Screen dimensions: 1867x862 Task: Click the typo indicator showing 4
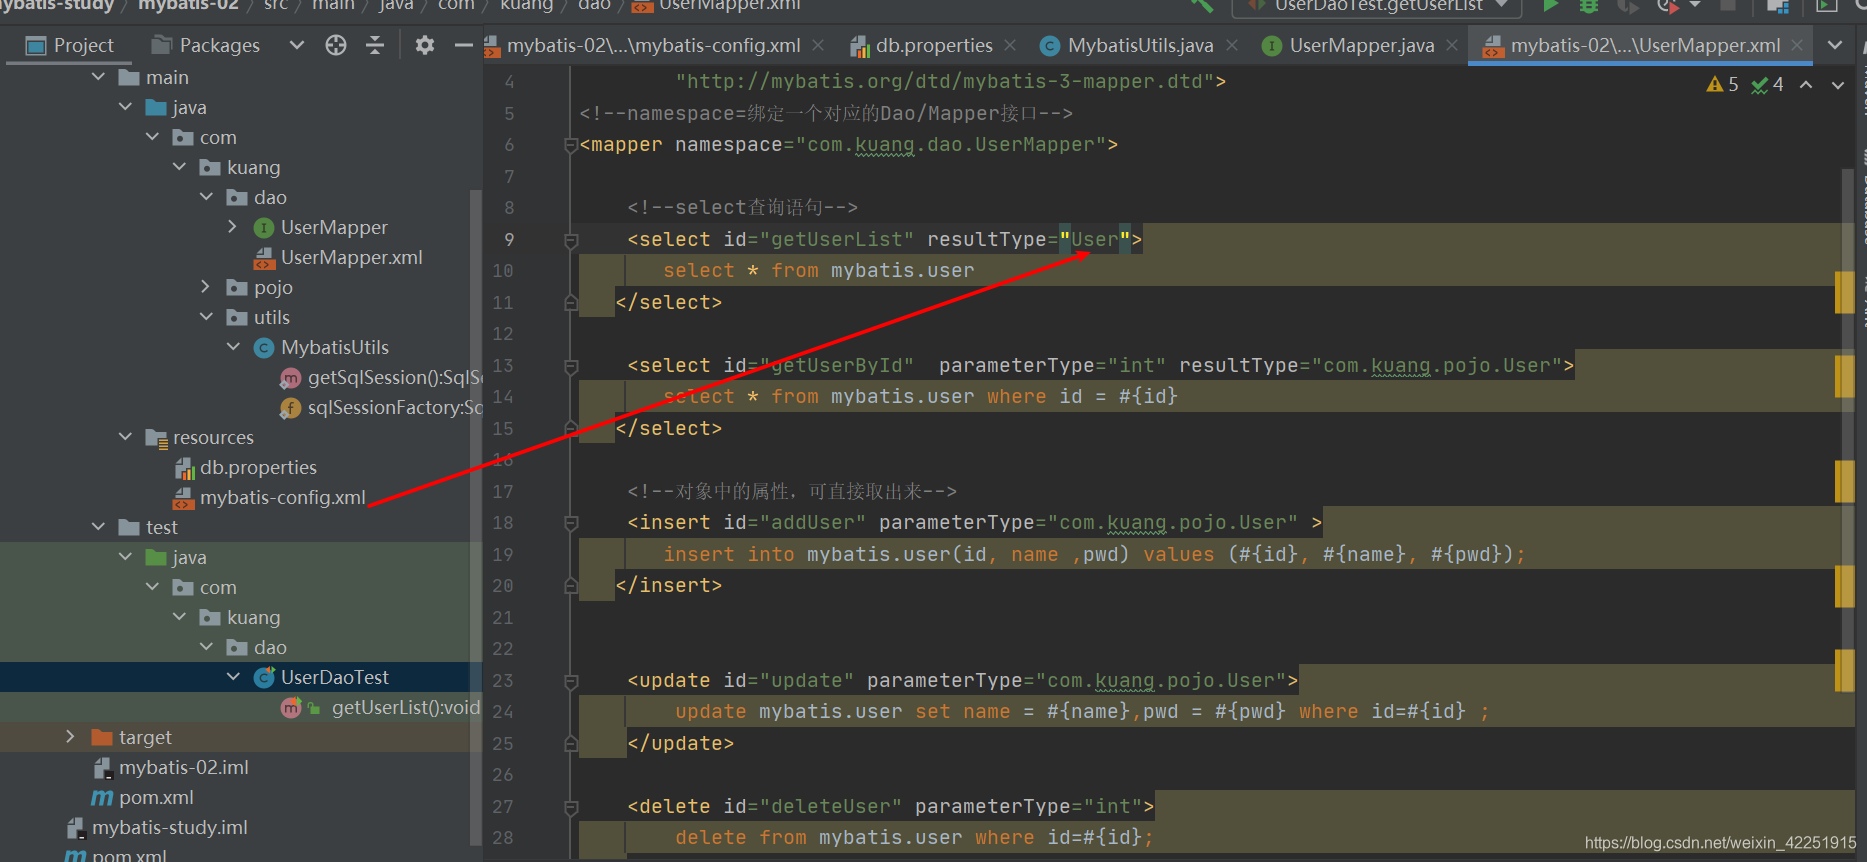pos(1767,85)
